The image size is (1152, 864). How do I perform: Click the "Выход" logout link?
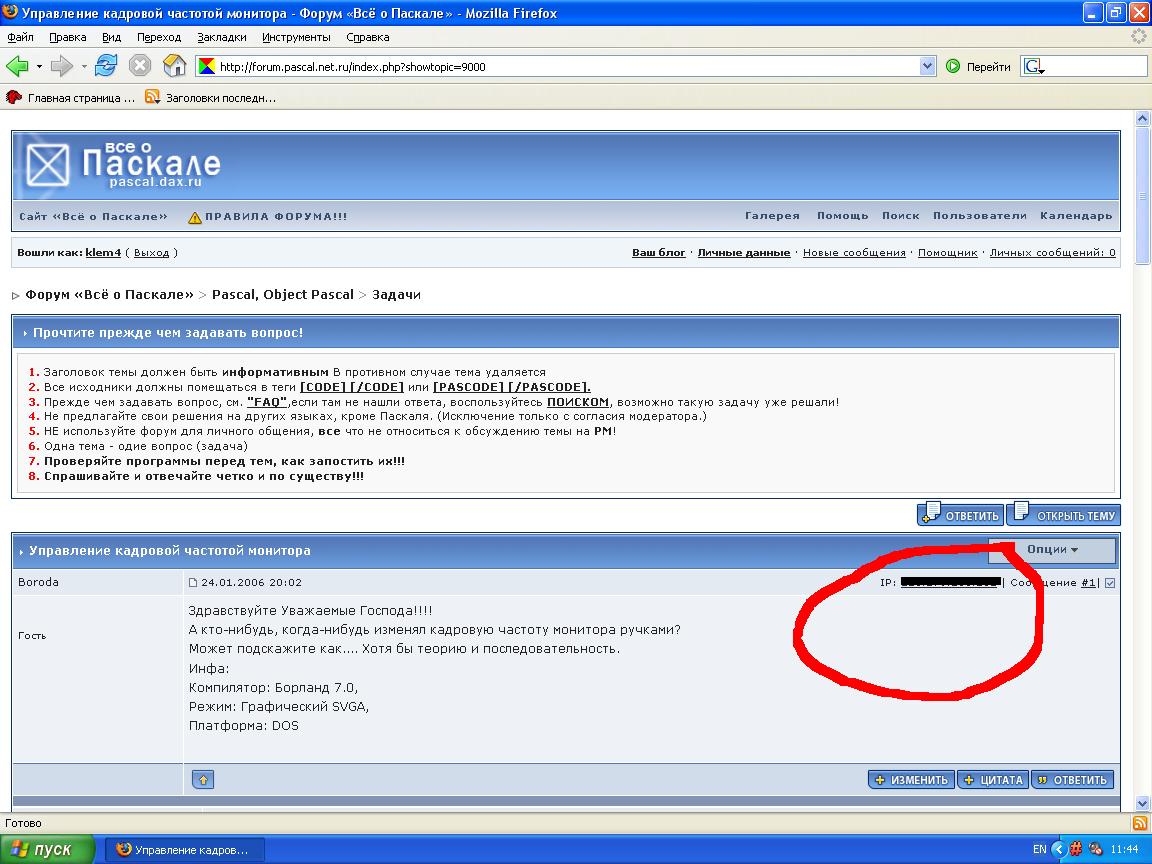click(x=151, y=253)
